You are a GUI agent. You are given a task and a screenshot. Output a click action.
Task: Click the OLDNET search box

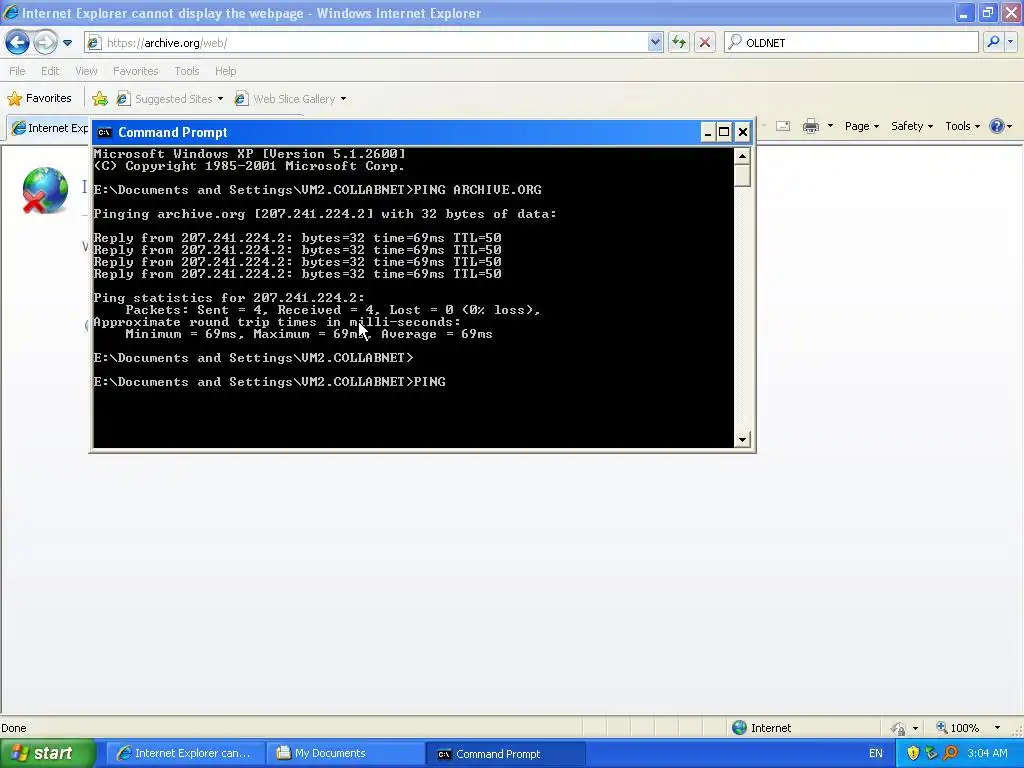point(852,43)
